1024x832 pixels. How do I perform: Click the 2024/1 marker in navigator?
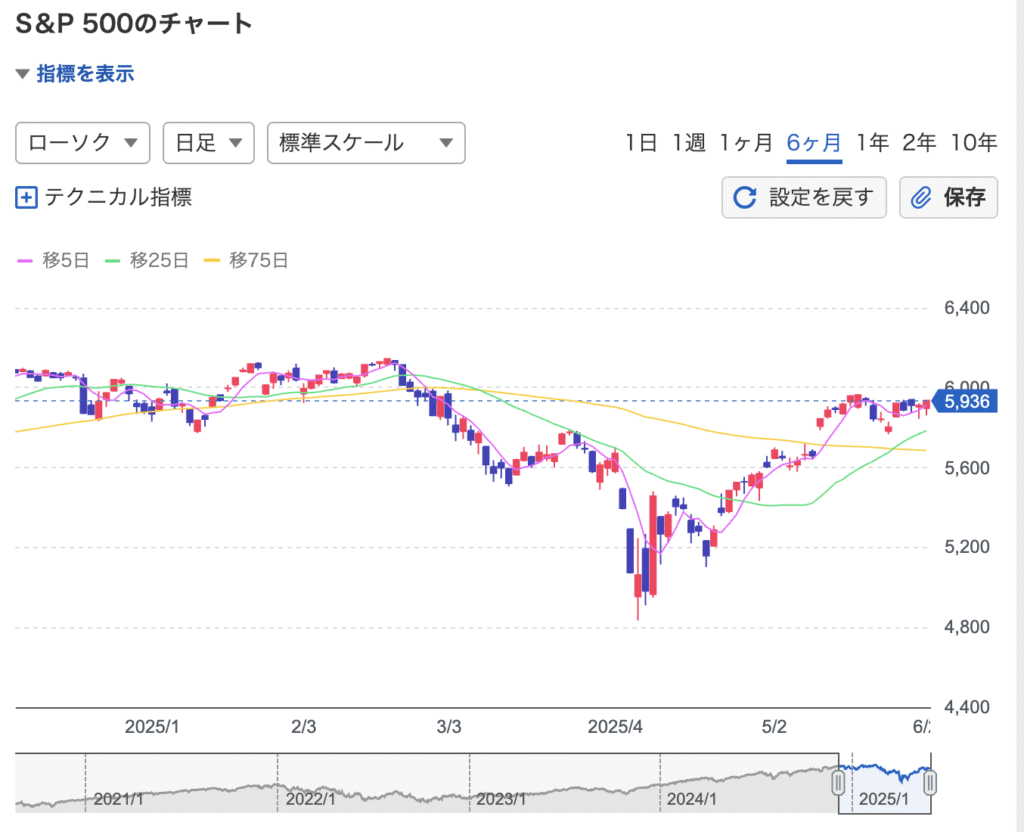click(x=692, y=799)
